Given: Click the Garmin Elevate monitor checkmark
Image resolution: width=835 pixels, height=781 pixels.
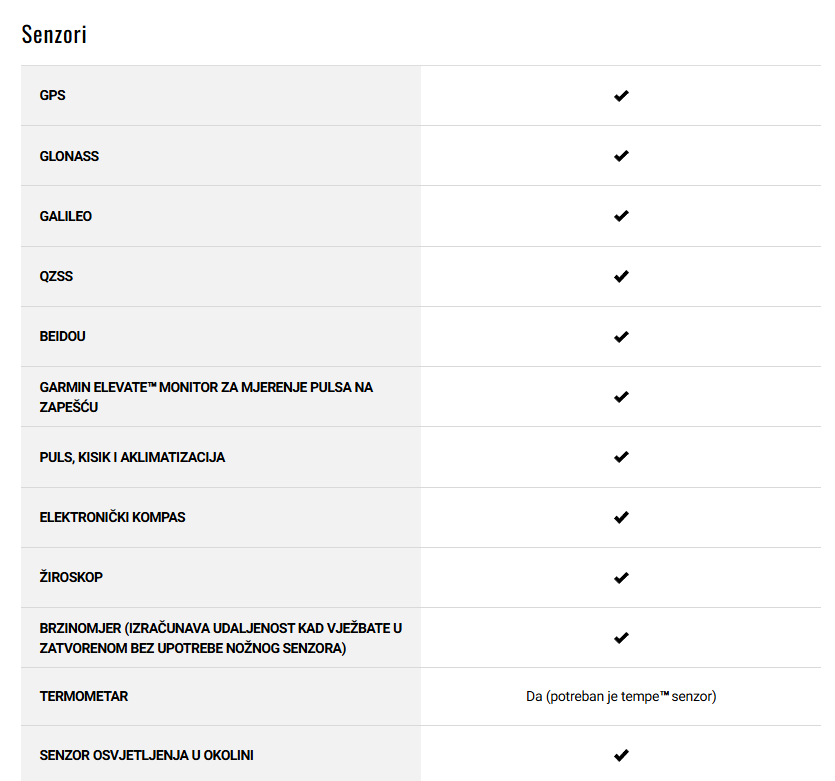Looking at the screenshot, I should tap(621, 397).
